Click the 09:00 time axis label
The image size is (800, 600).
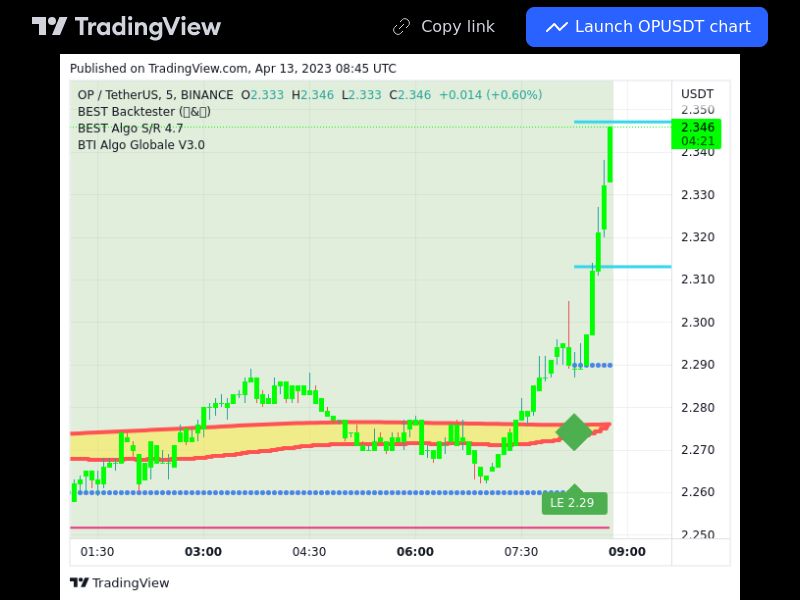pyautogui.click(x=627, y=552)
